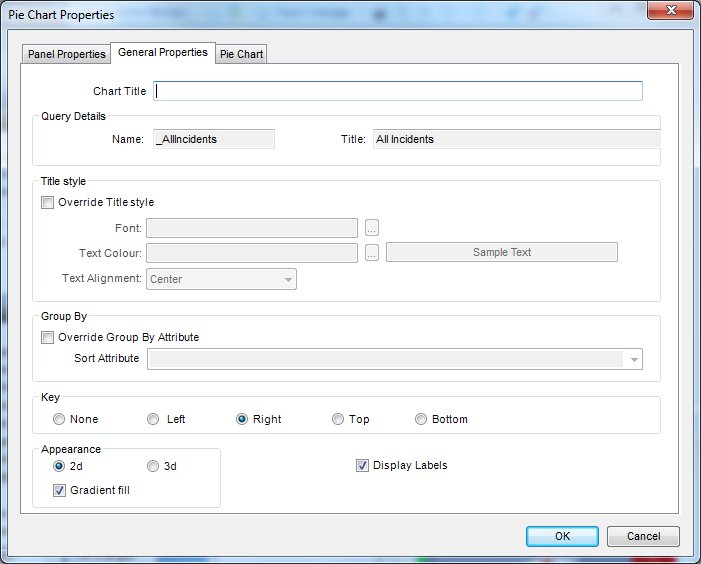Enable Override Title style checkbox
This screenshot has height=564, width=701.
click(x=47, y=202)
